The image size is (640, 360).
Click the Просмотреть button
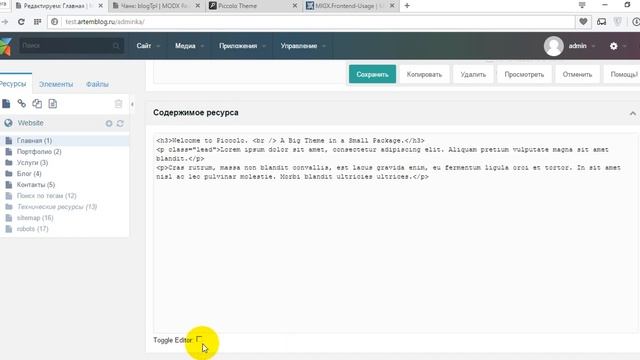524,74
